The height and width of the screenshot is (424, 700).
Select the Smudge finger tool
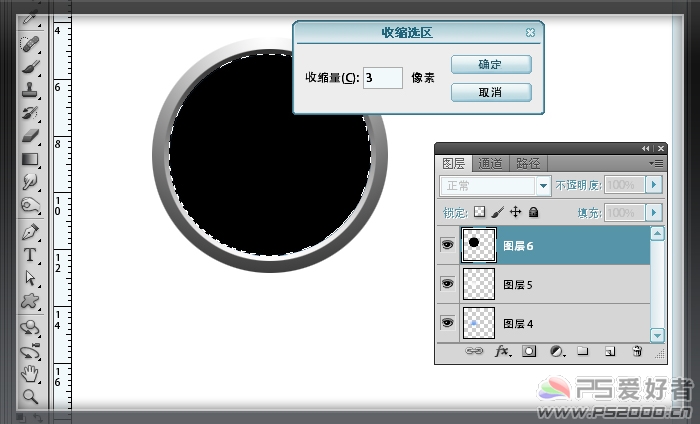pos(30,182)
